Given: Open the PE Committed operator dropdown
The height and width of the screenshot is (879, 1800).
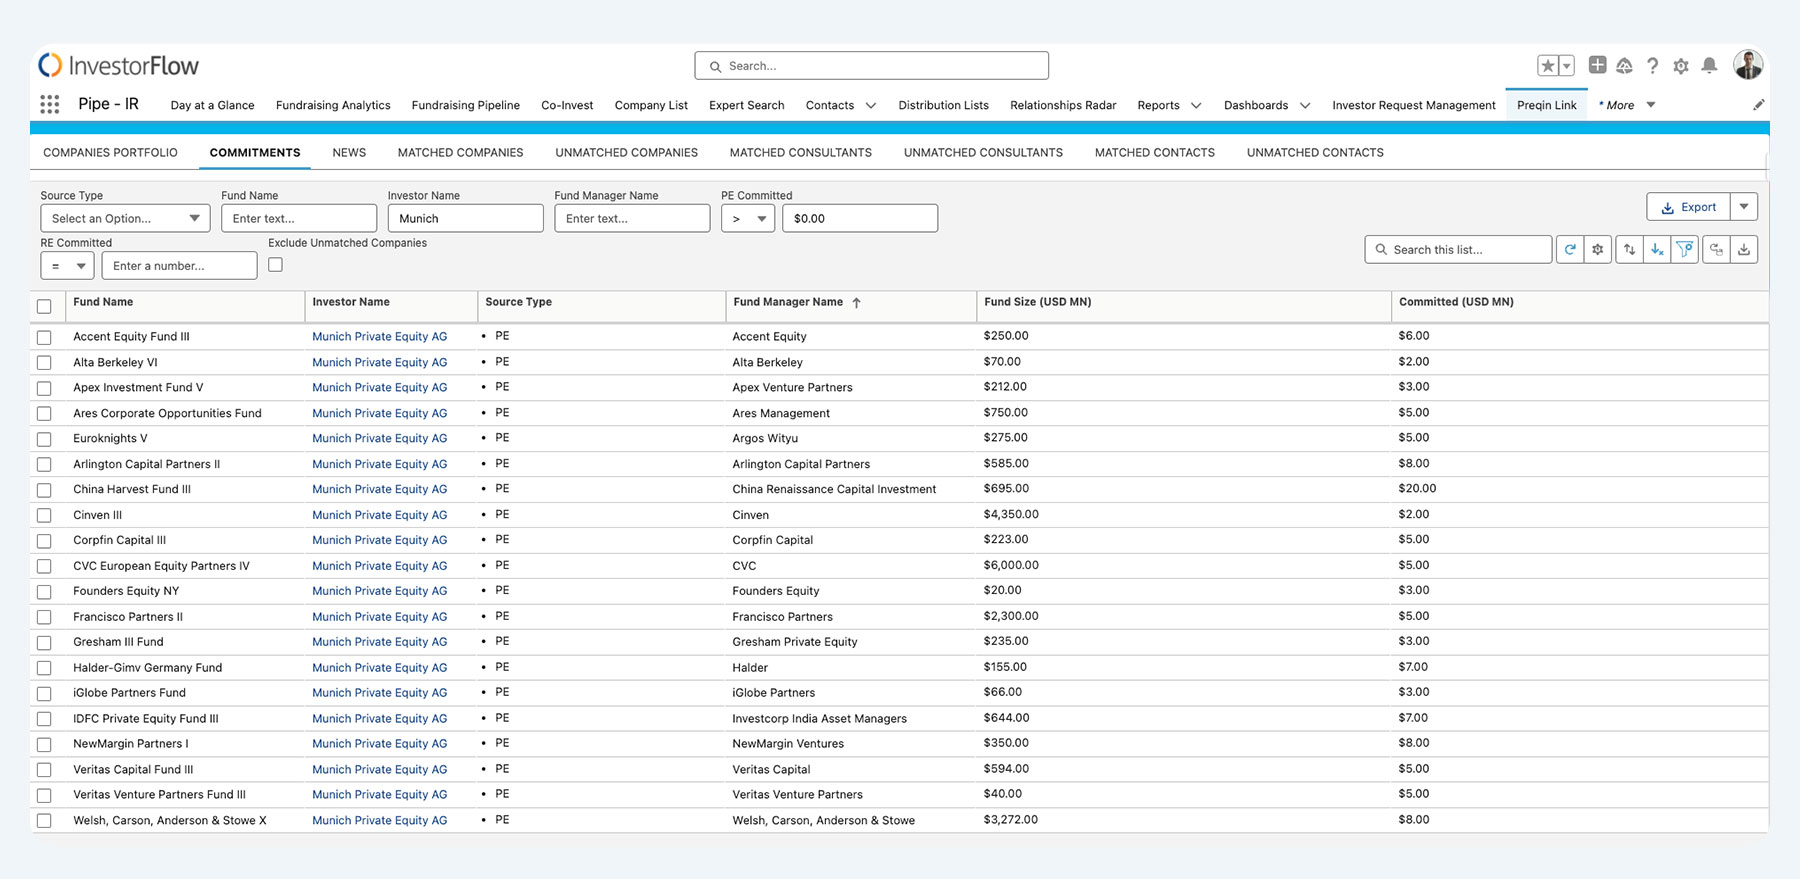Looking at the screenshot, I should point(748,218).
